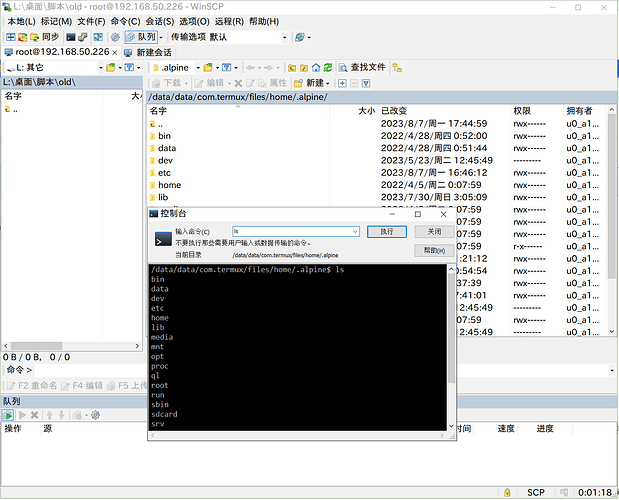Click the queue settings gear icon
The image size is (619, 500).
pos(95,414)
